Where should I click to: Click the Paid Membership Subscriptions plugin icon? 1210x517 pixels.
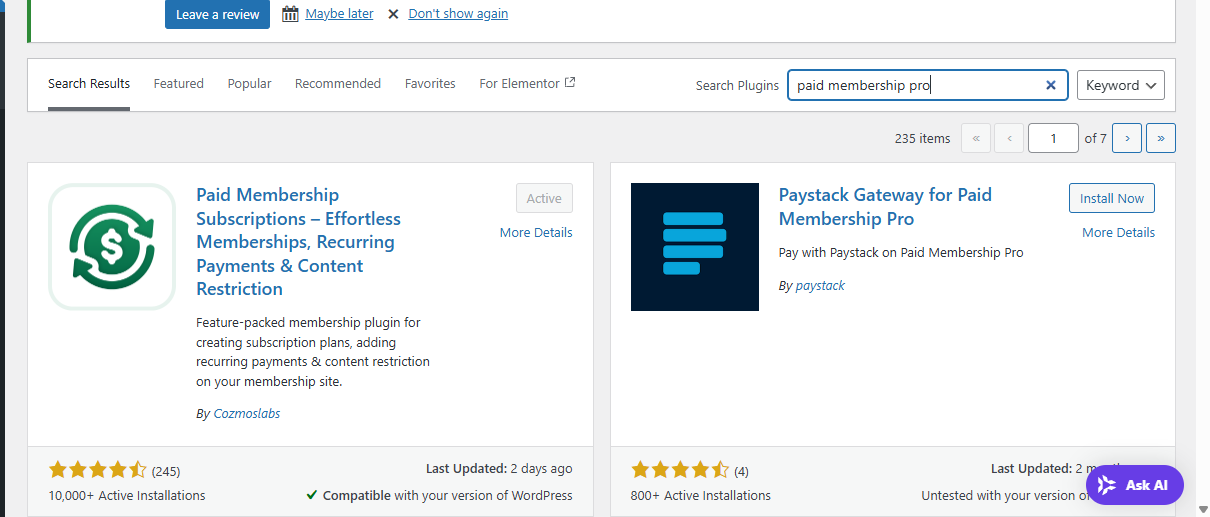click(112, 247)
